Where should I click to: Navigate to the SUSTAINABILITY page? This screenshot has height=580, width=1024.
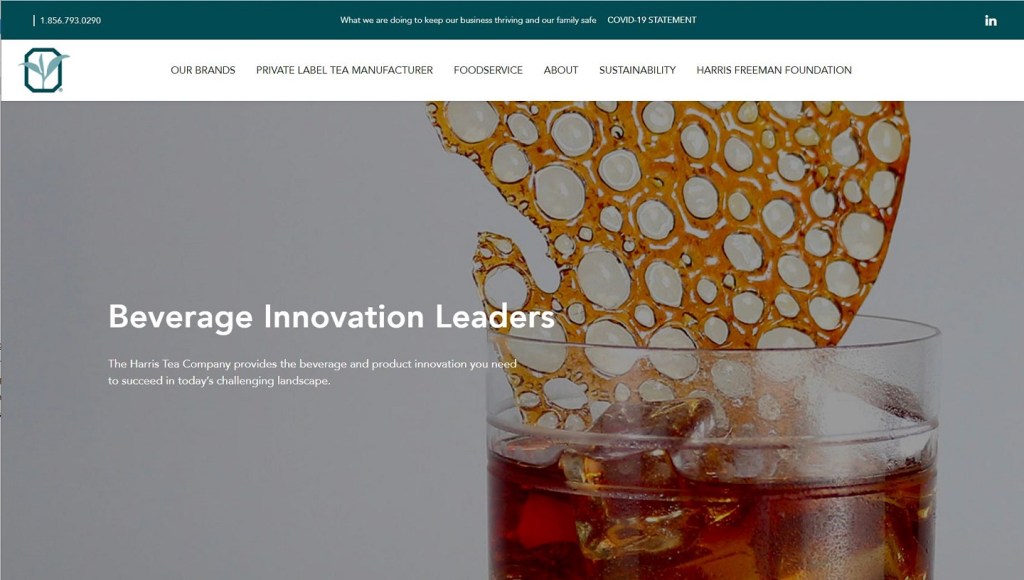point(637,70)
